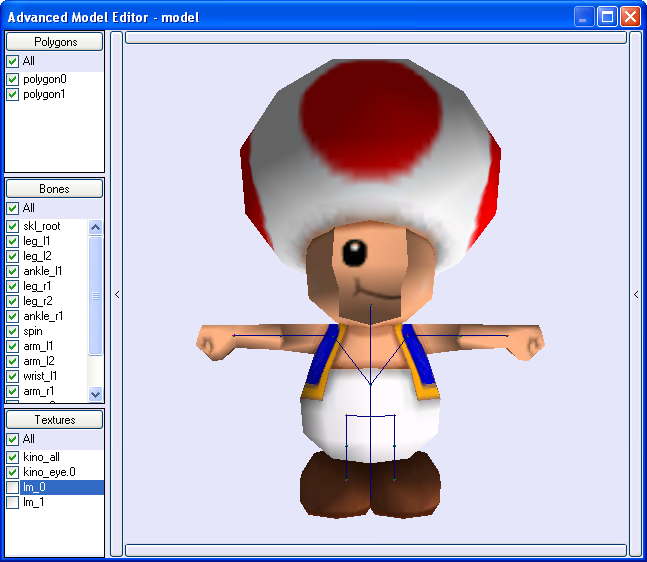647x562 pixels.
Task: Click the Bones list scroll down arrow
Action: click(x=95, y=394)
